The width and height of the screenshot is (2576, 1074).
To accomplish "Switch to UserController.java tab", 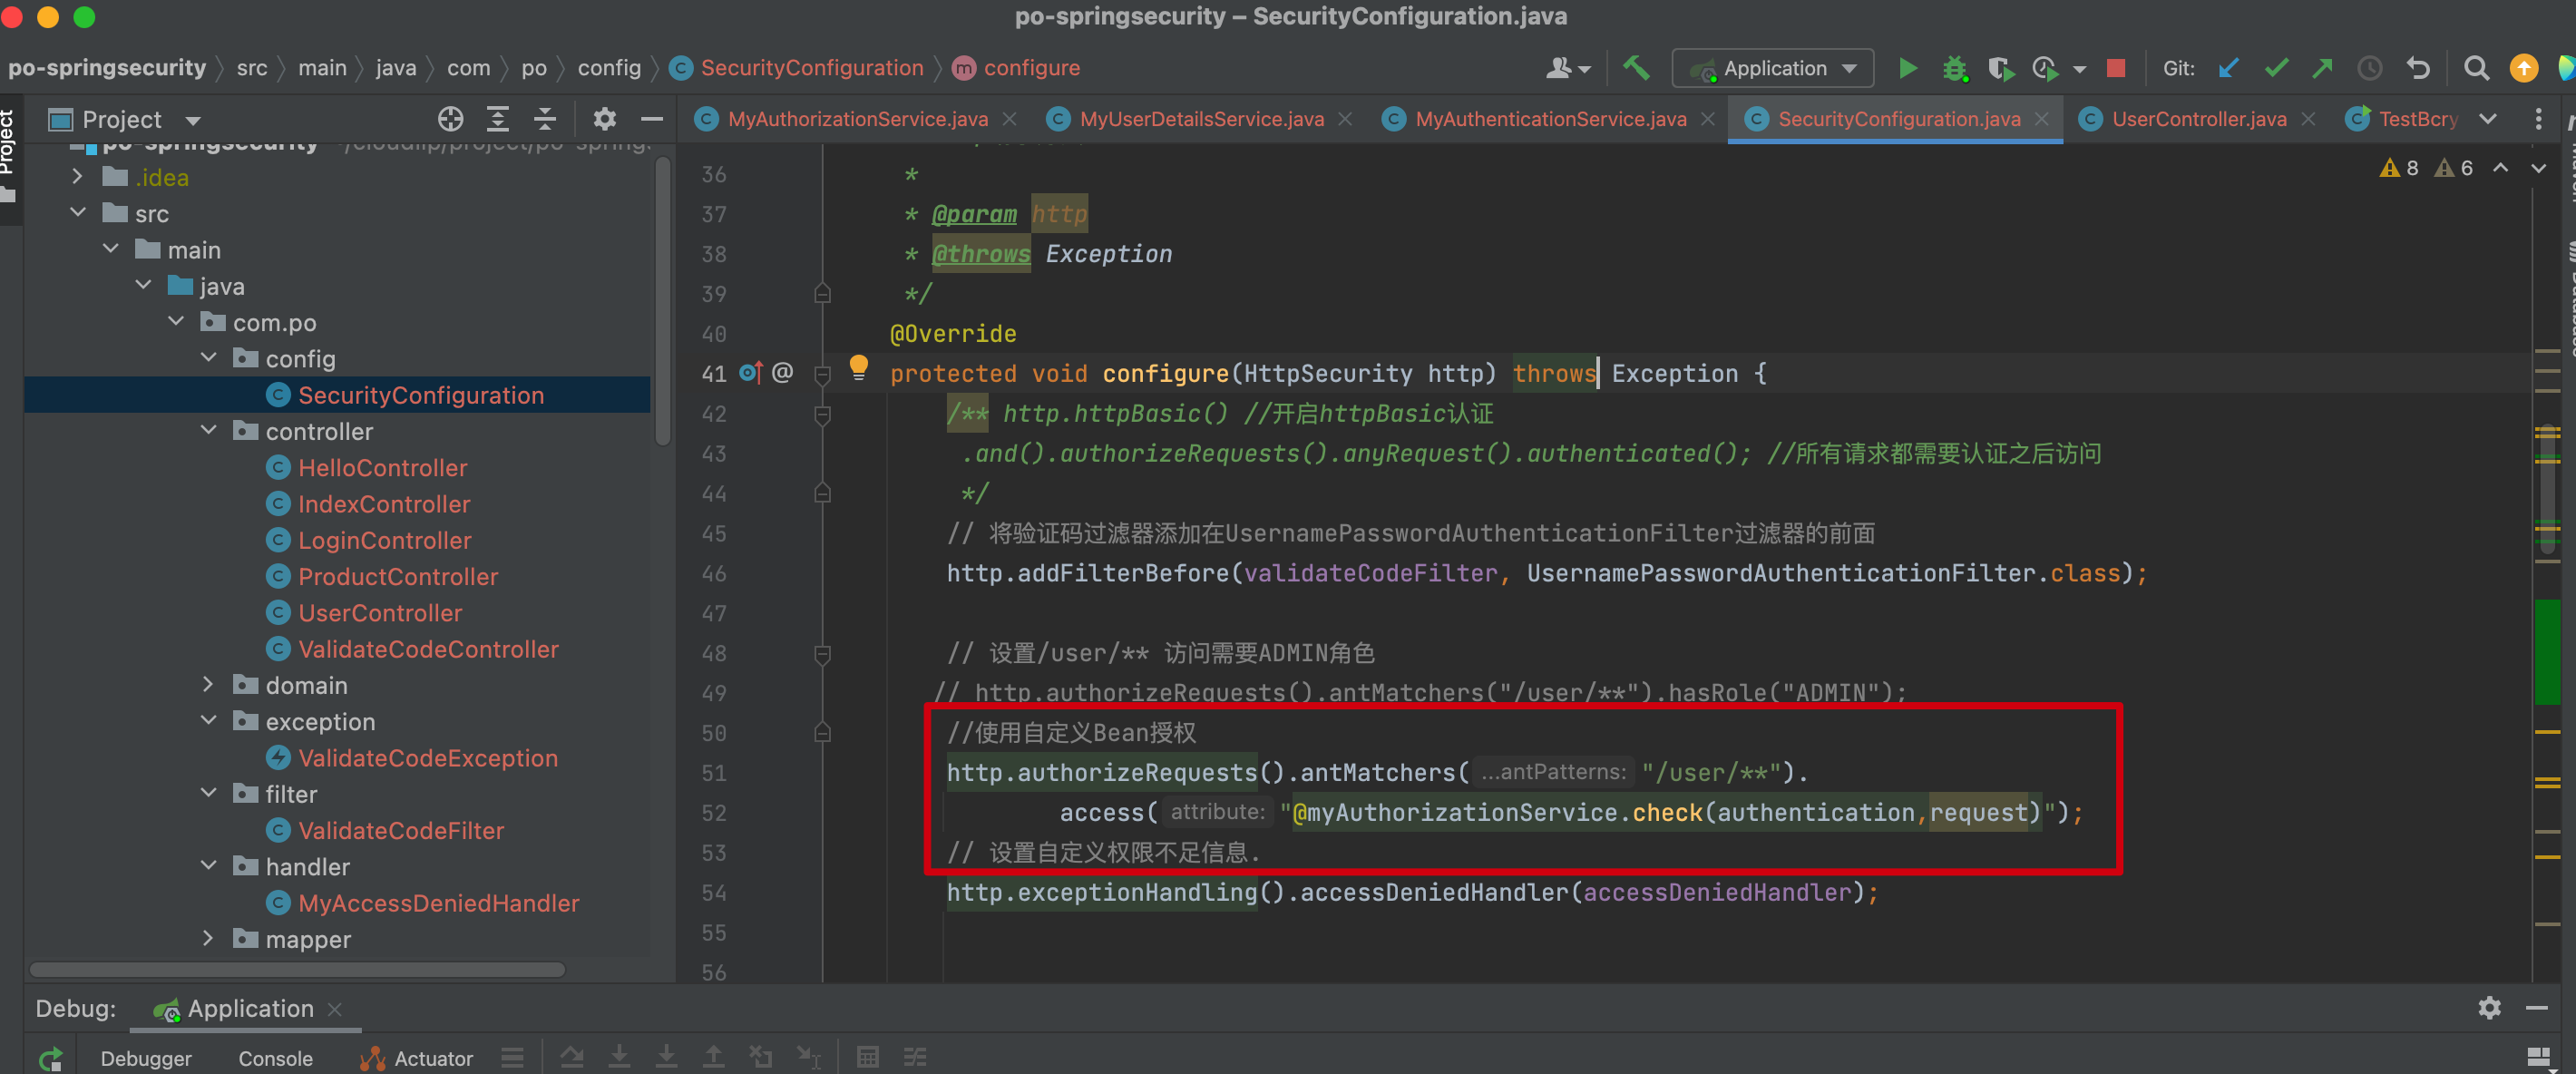I will (2198, 119).
